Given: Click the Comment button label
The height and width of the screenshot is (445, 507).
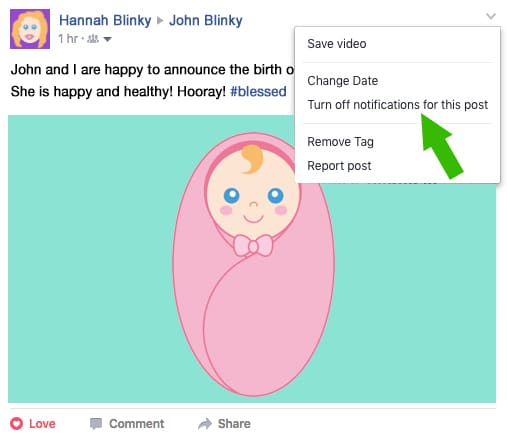Looking at the screenshot, I should point(137,424).
